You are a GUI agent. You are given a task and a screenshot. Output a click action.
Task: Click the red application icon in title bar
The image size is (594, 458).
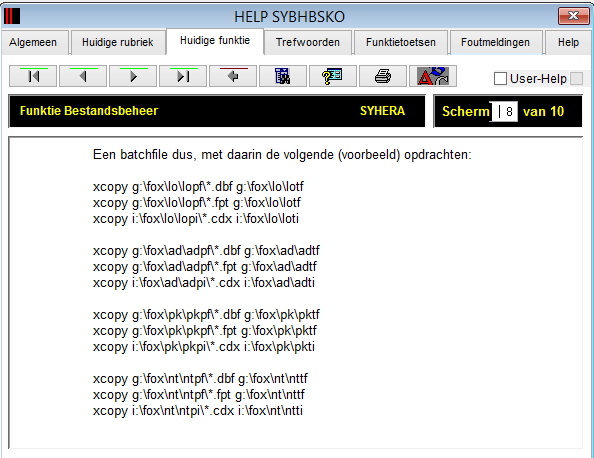click(12, 16)
